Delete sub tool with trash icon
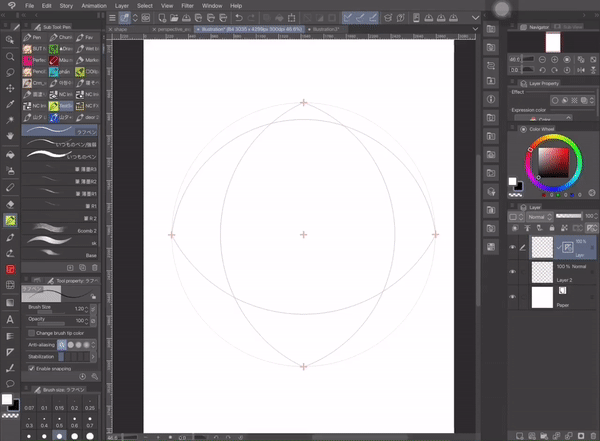Viewport: 600px width, 441px height. 95,267
